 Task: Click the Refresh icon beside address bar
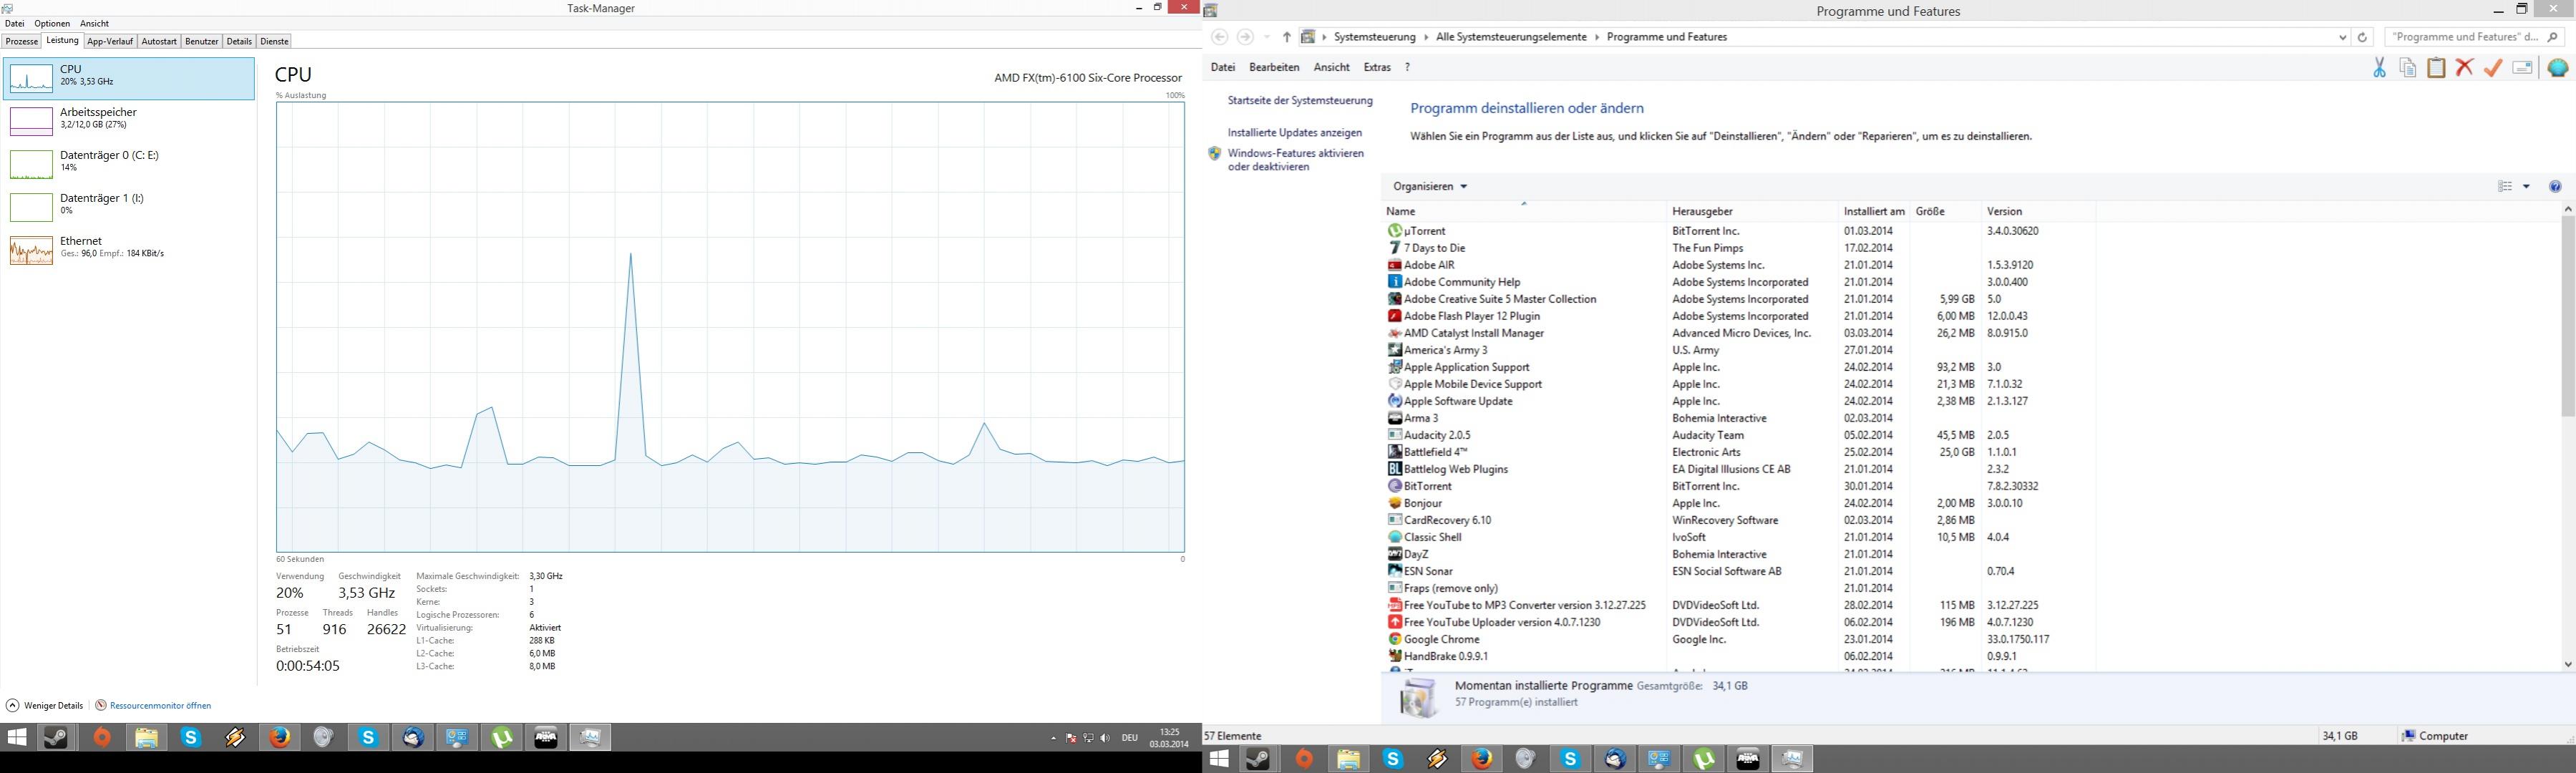2362,37
